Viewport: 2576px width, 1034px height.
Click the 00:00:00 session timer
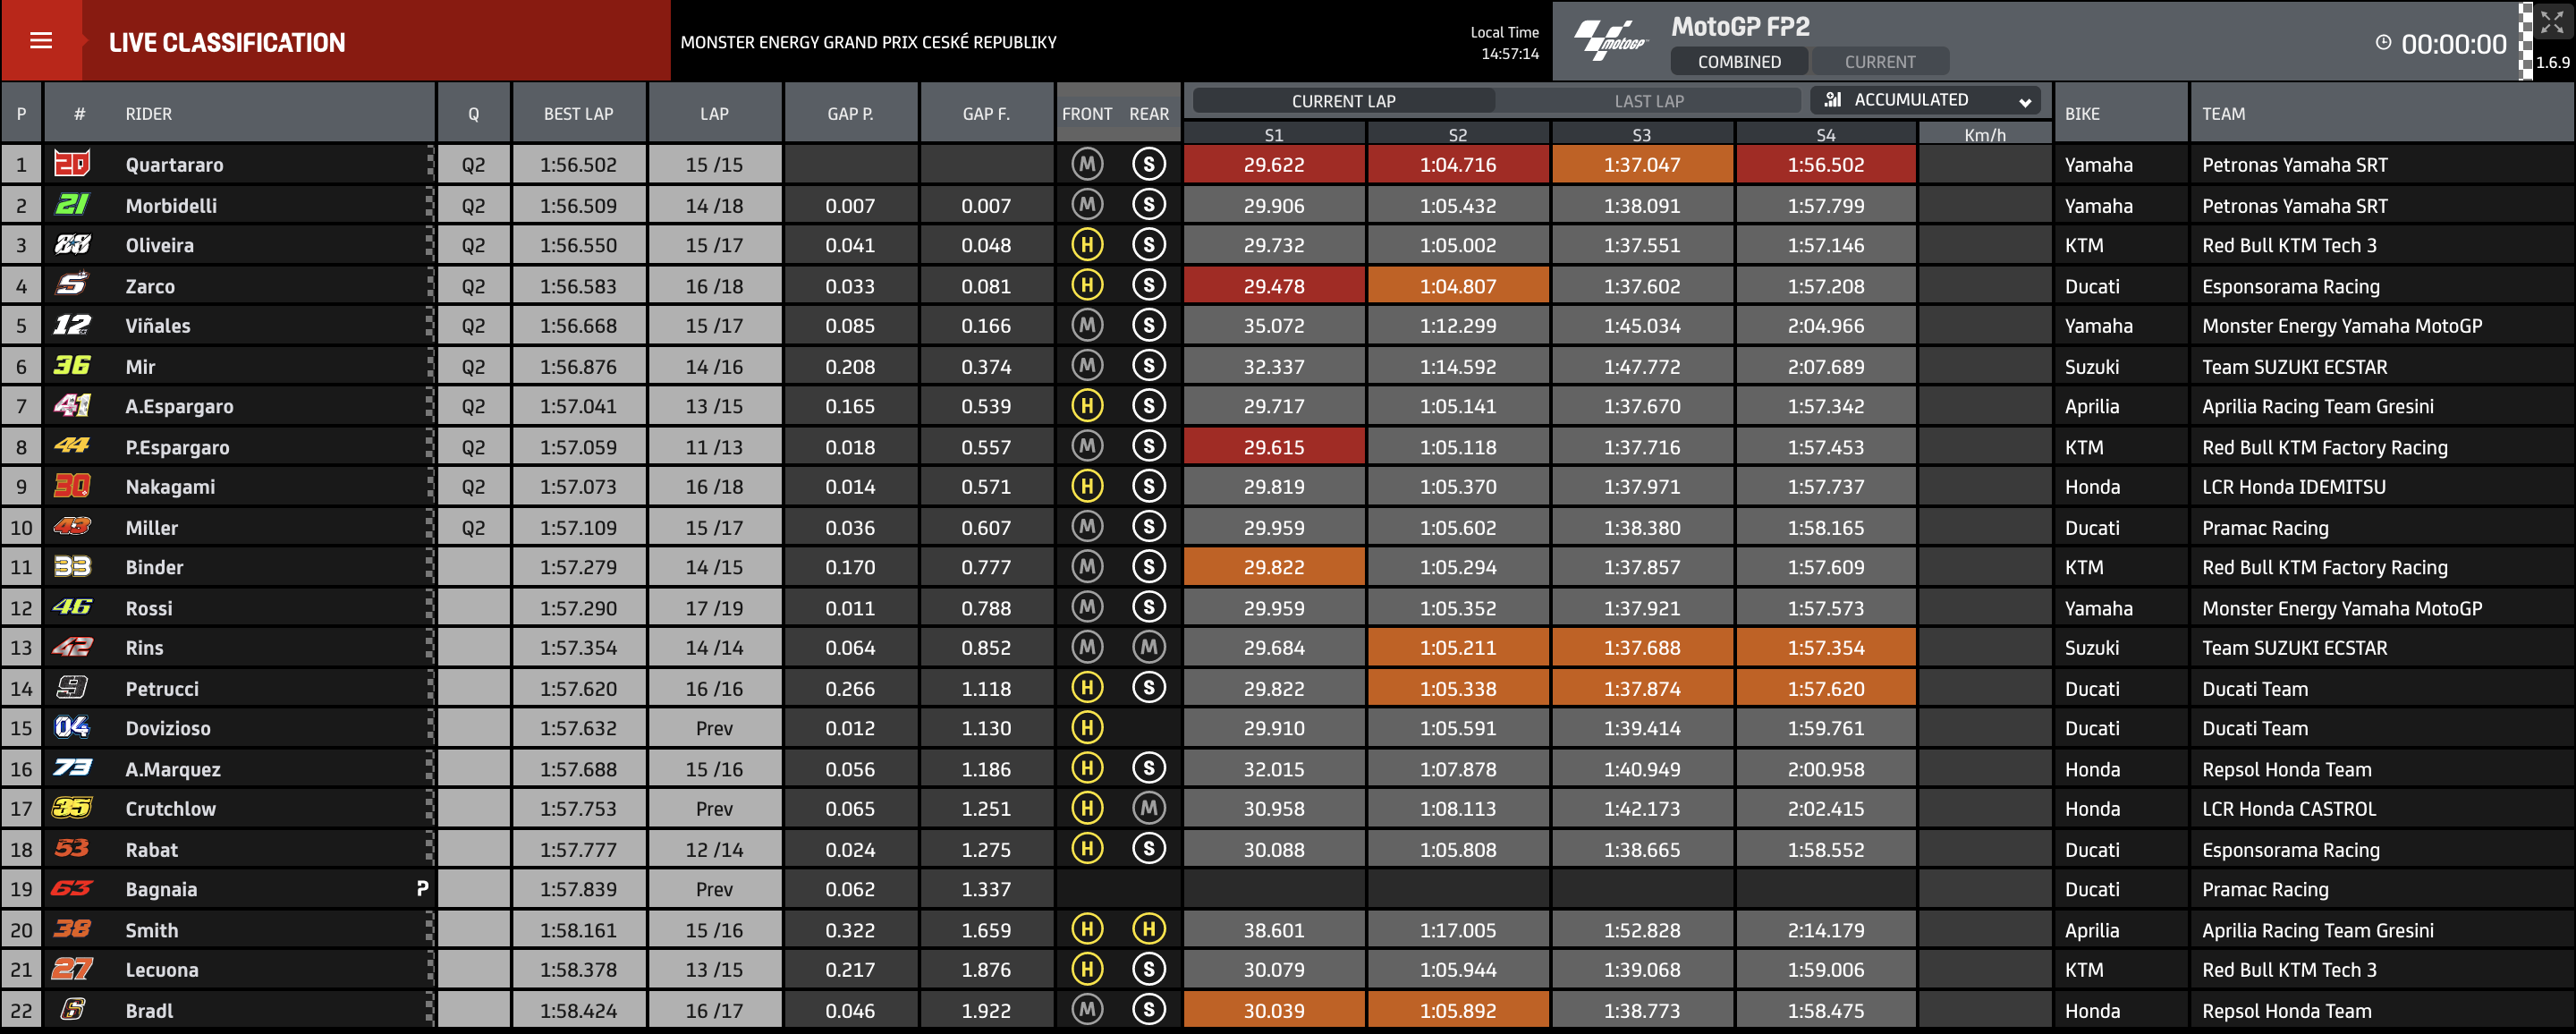[2454, 43]
